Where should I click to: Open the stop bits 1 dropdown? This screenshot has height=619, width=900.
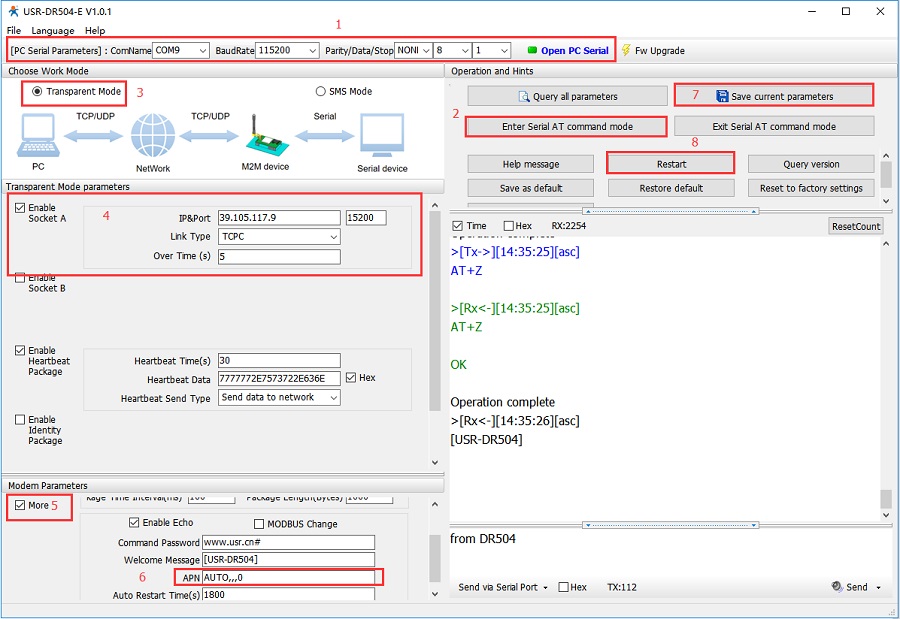[492, 51]
